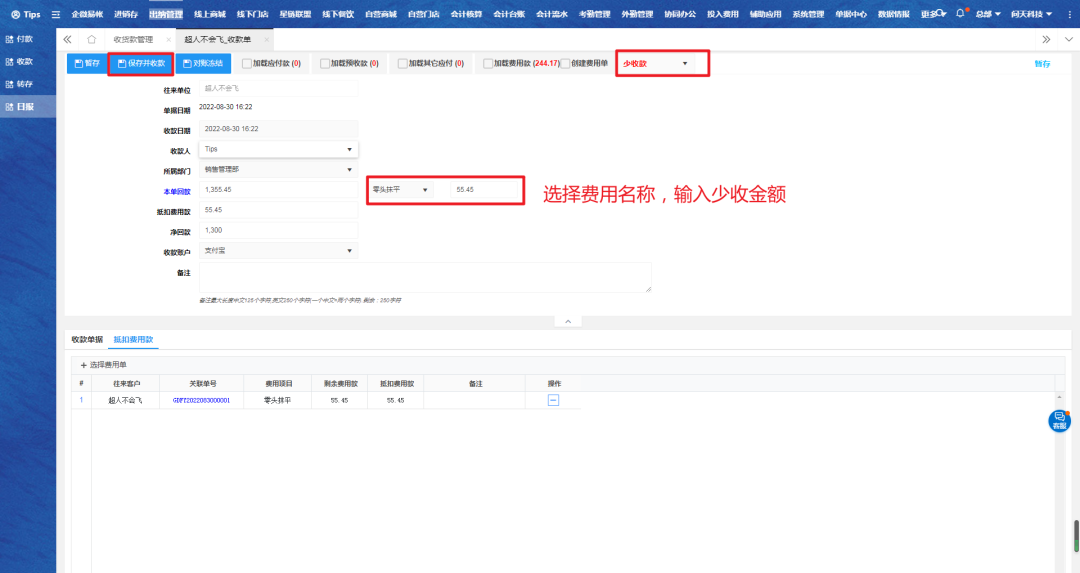
Task: Click the 备注 remarks text area
Action: (x=425, y=277)
